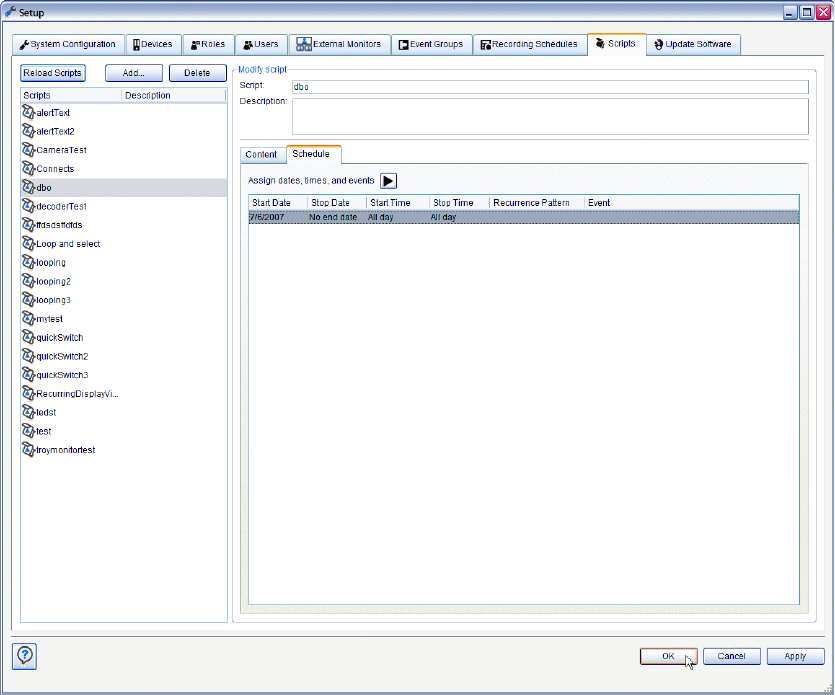Screen dimensions: 835x695
Task: Open the Recording Schedules tab
Action: (x=529, y=45)
